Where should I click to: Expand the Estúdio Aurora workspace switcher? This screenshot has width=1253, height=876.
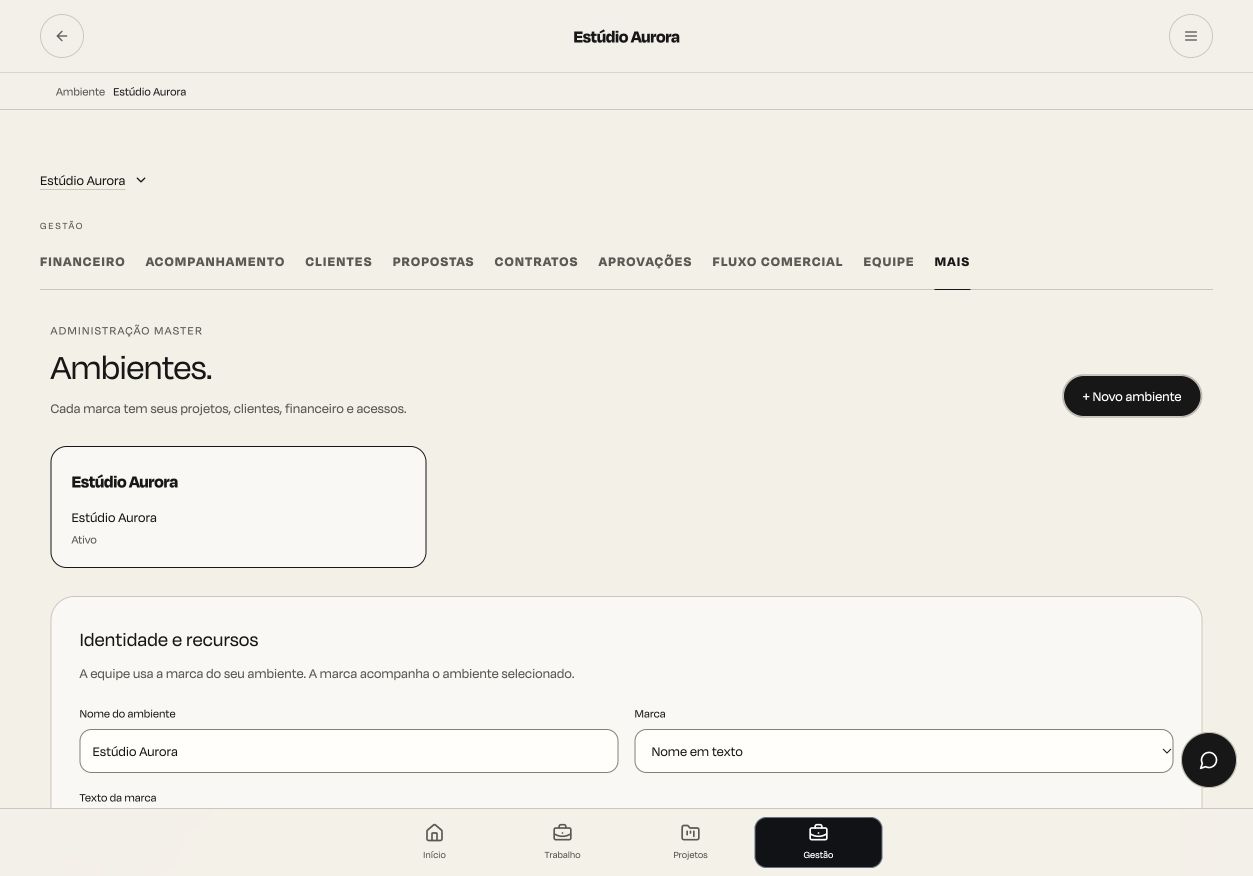[x=94, y=181]
